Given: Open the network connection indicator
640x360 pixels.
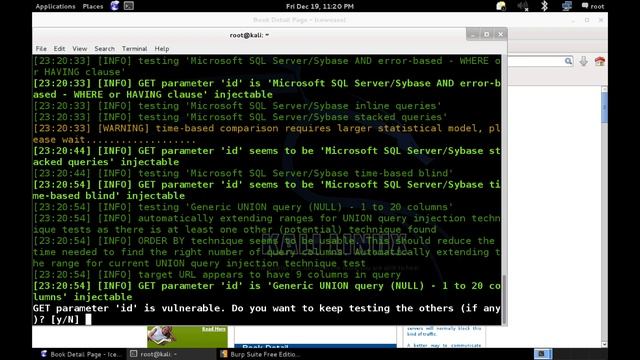Looking at the screenshot, I should click(567, 6).
